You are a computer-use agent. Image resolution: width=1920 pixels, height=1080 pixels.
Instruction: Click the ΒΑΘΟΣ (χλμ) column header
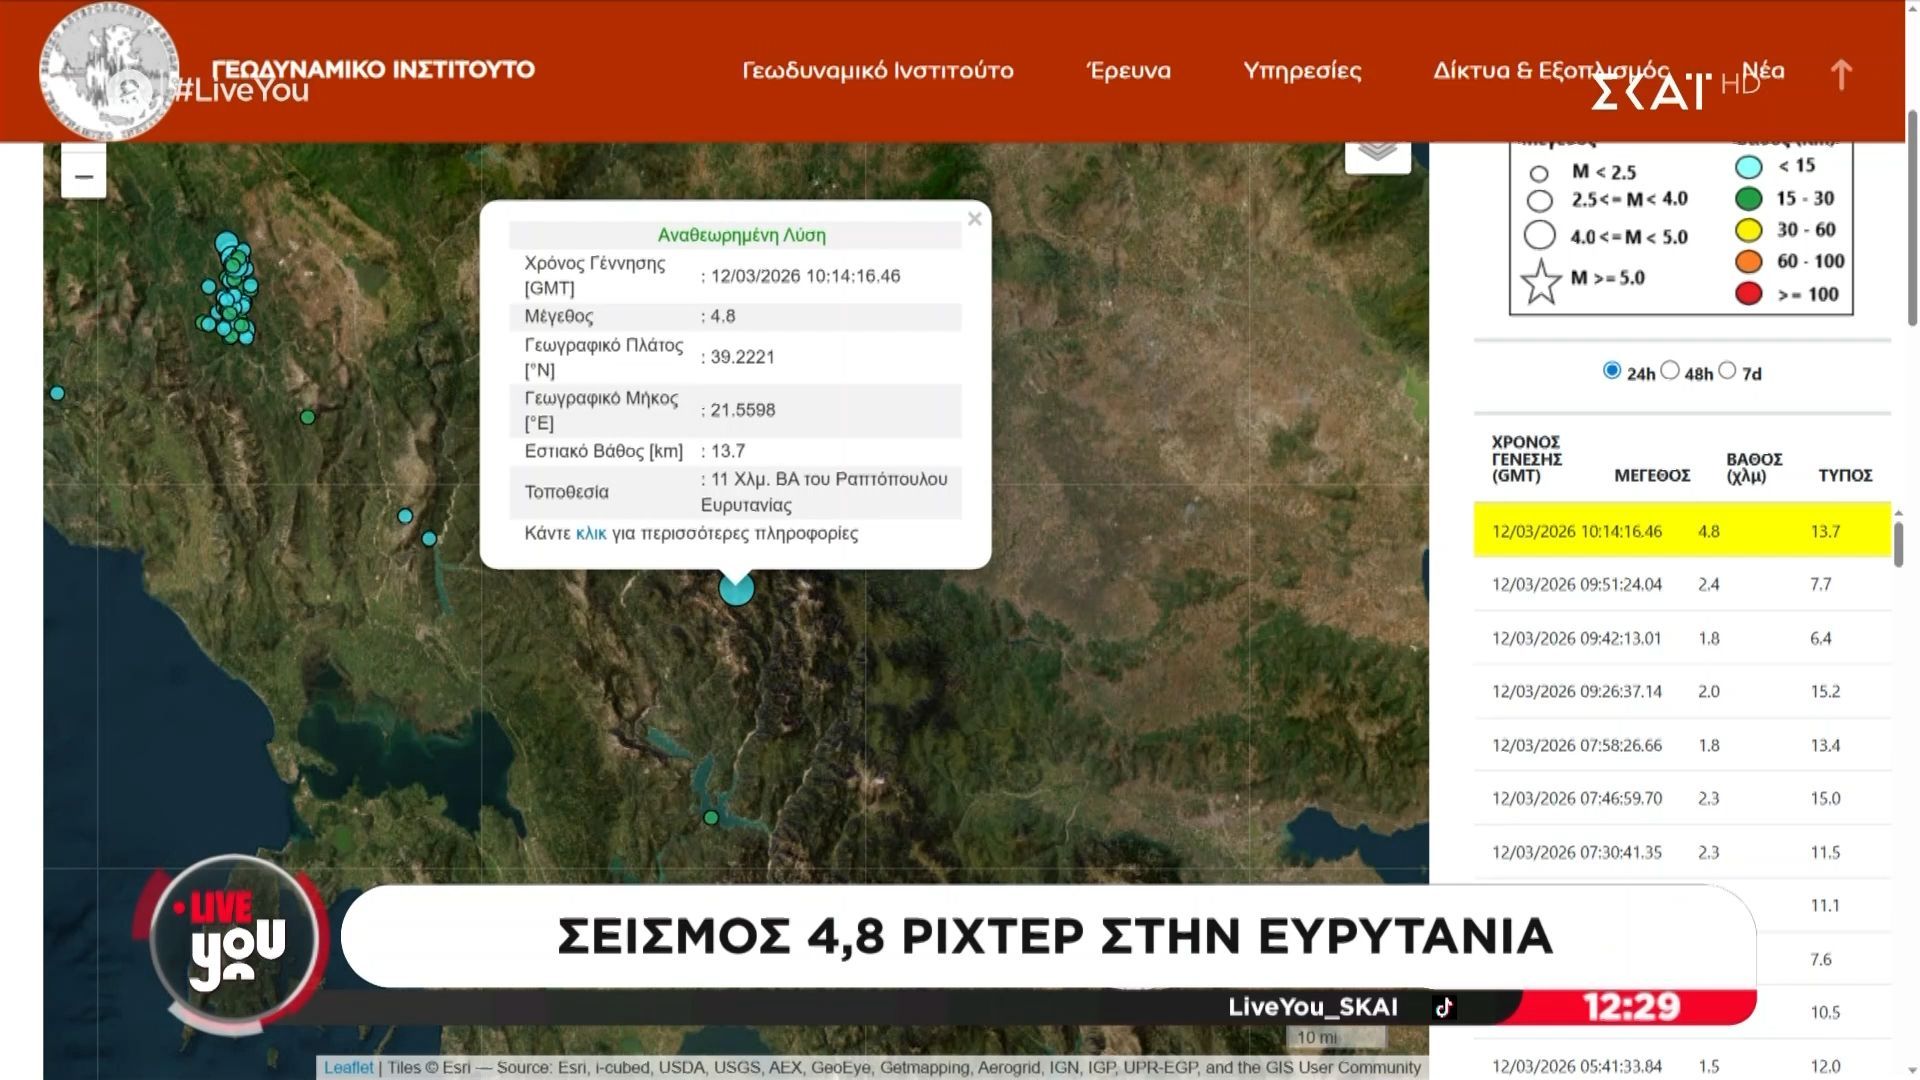(1754, 467)
